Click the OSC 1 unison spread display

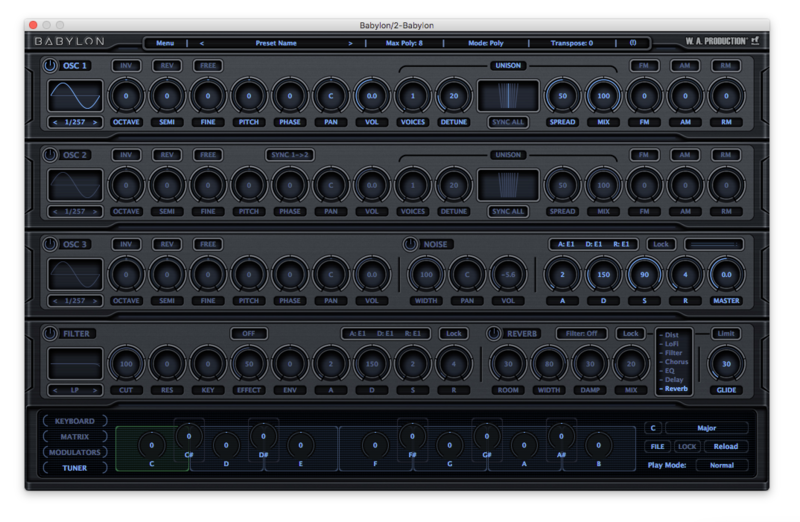pyautogui.click(x=508, y=96)
